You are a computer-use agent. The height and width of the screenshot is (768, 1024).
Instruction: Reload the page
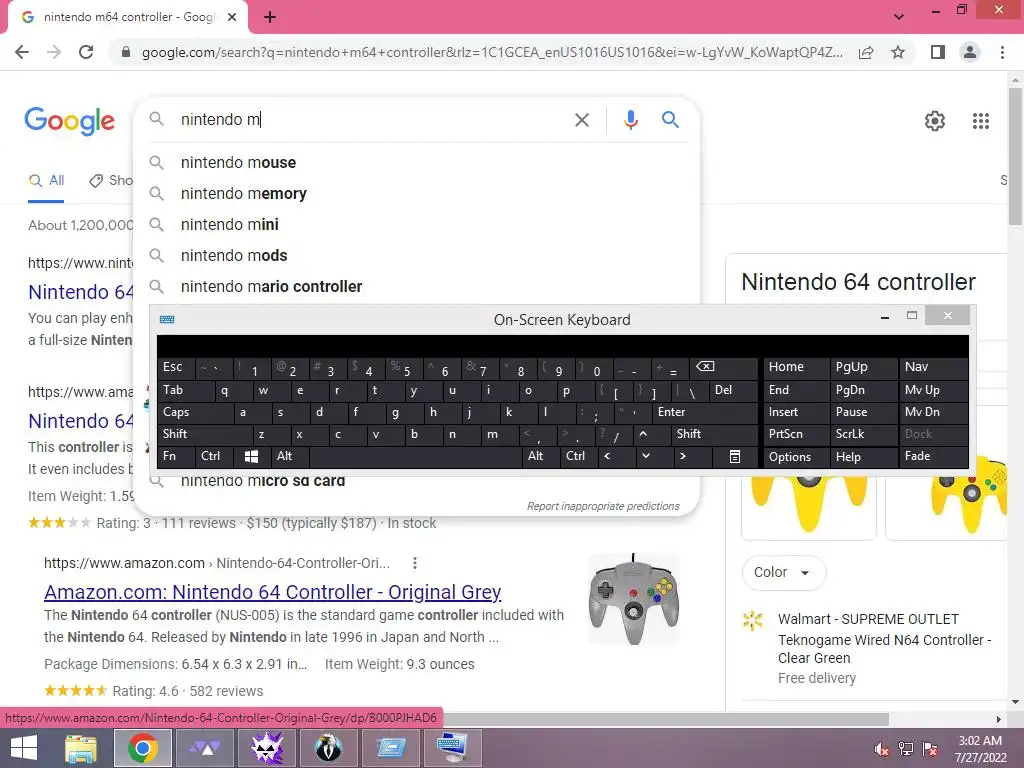pyautogui.click(x=86, y=52)
